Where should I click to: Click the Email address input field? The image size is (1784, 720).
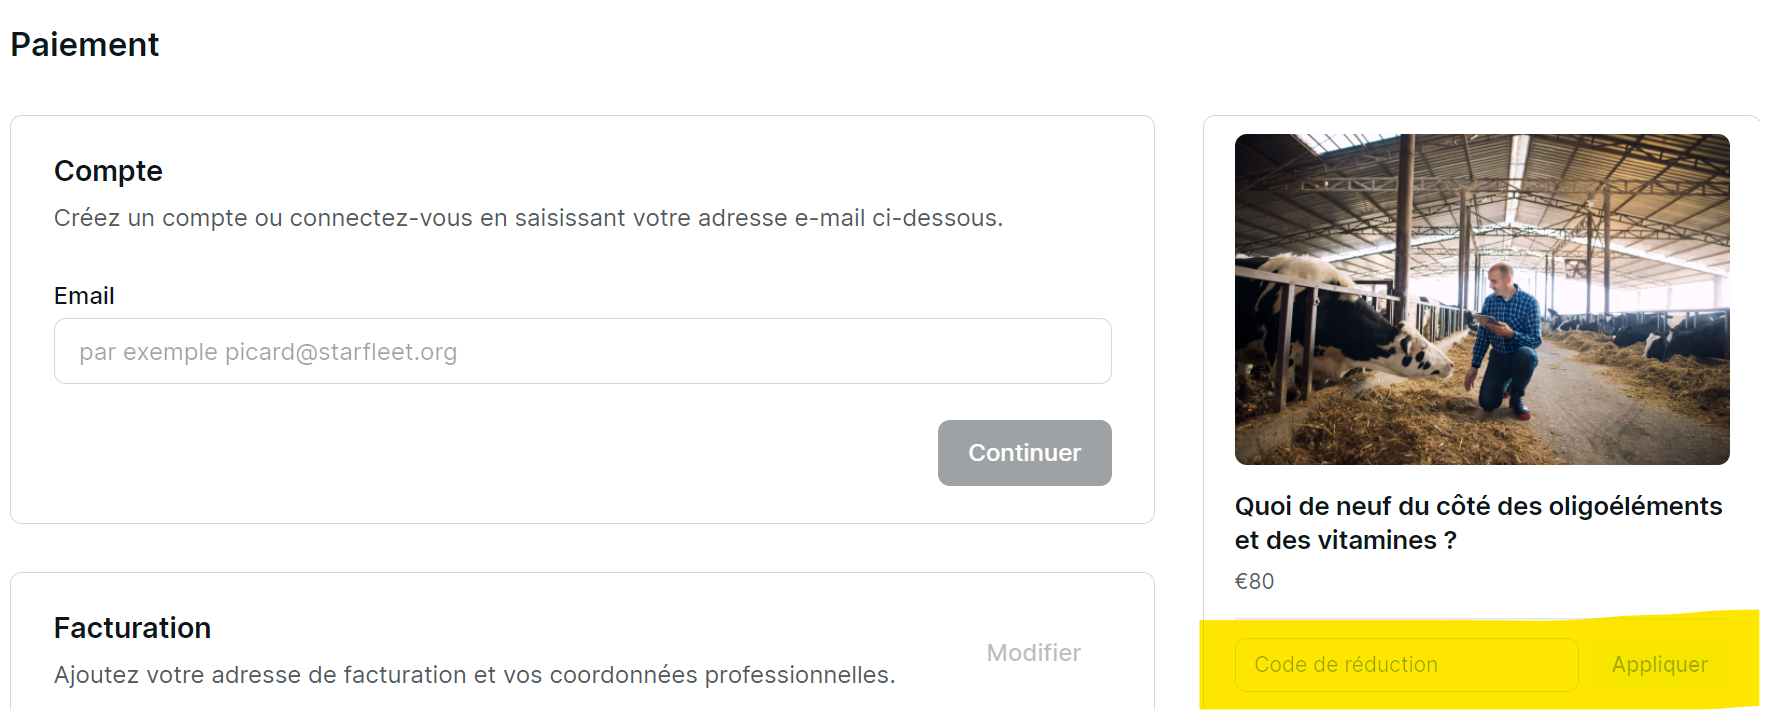582,351
